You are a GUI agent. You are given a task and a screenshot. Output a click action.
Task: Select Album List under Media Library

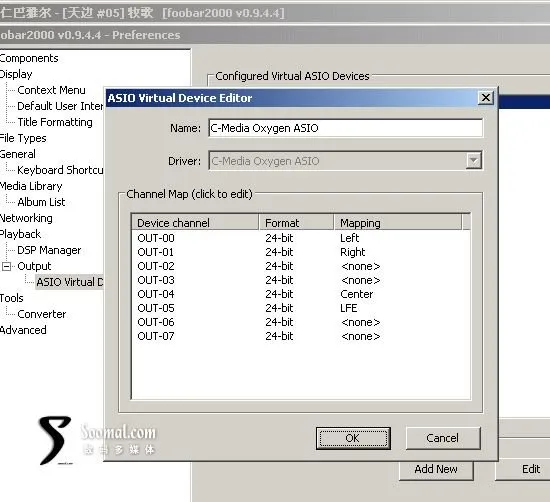(x=41, y=202)
